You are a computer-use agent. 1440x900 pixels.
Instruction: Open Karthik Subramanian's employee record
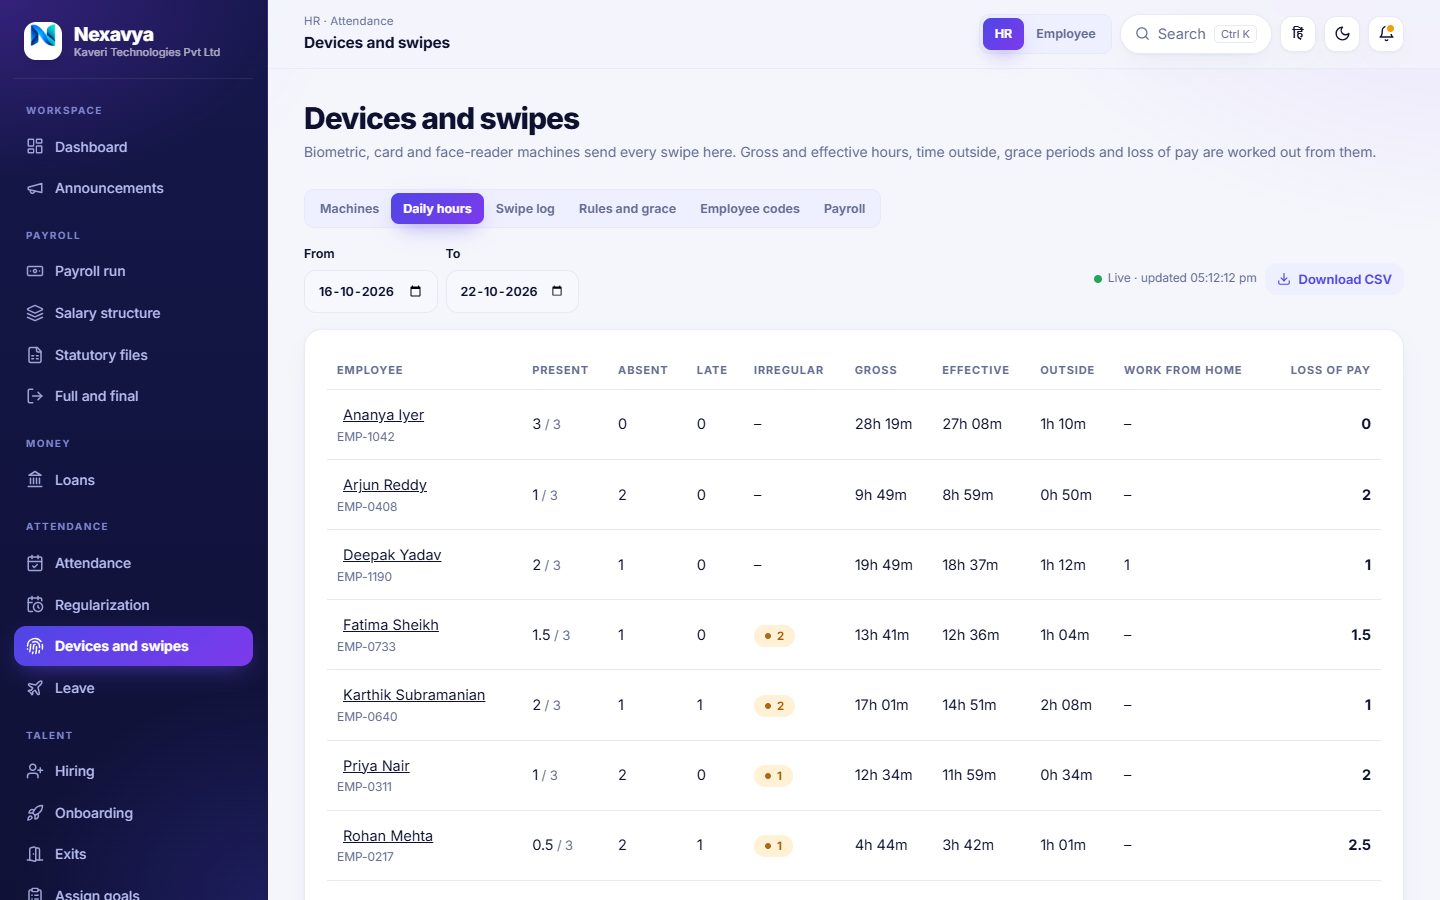pos(414,695)
